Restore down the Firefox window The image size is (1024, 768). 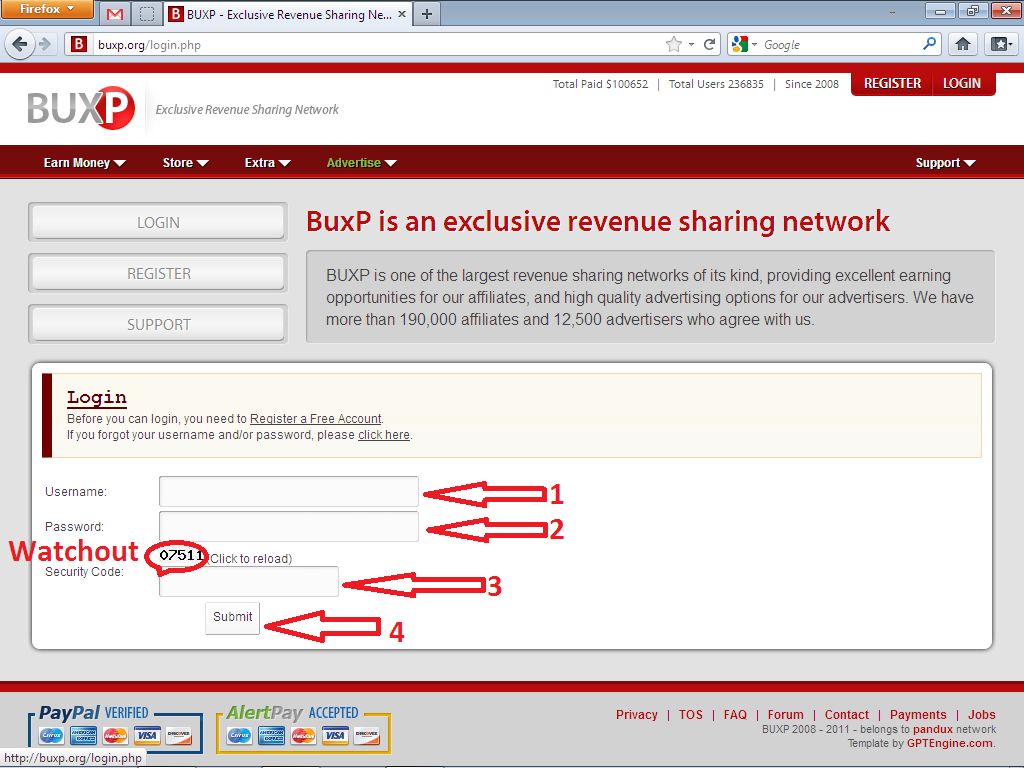(x=972, y=10)
